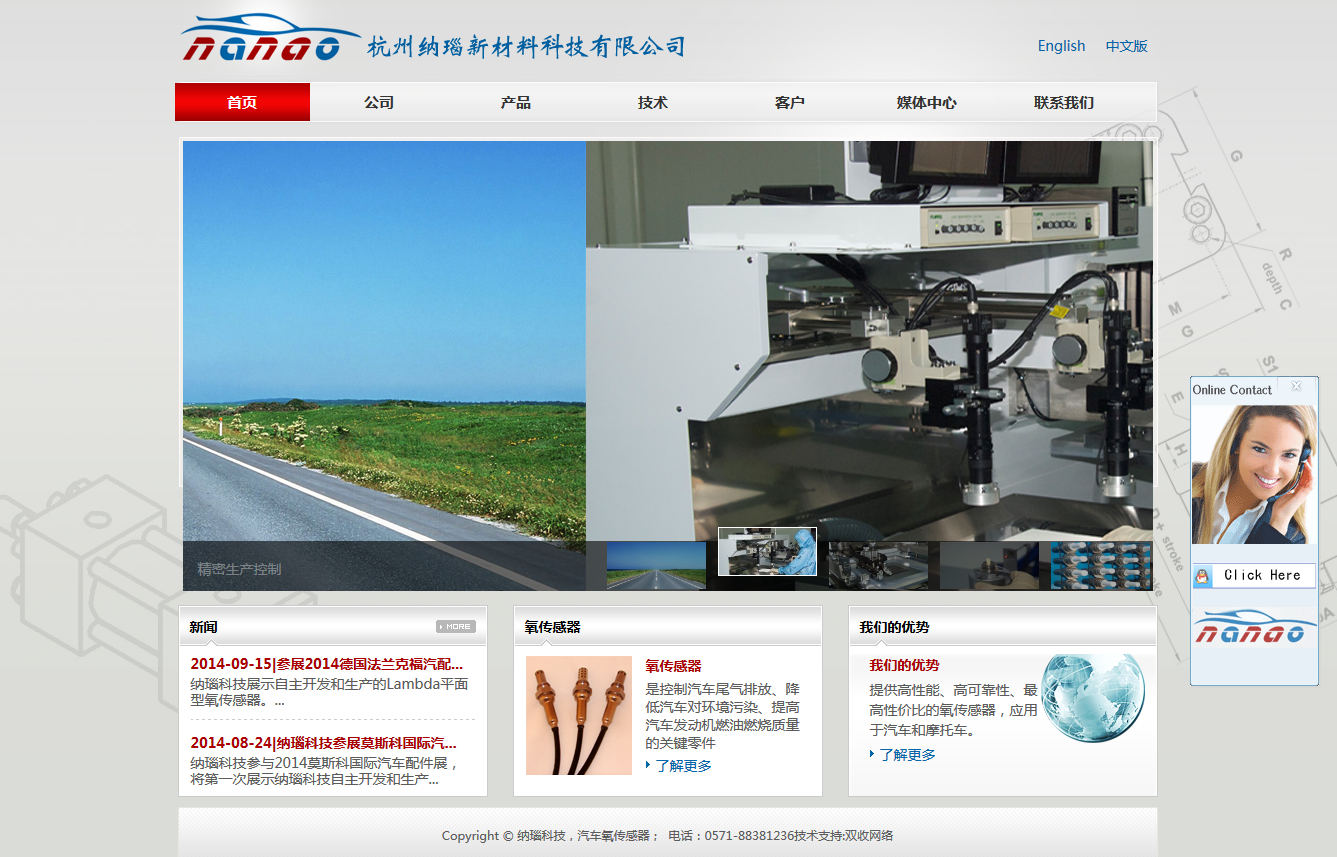Open the MORE button in the 新闻 panel

[455, 627]
